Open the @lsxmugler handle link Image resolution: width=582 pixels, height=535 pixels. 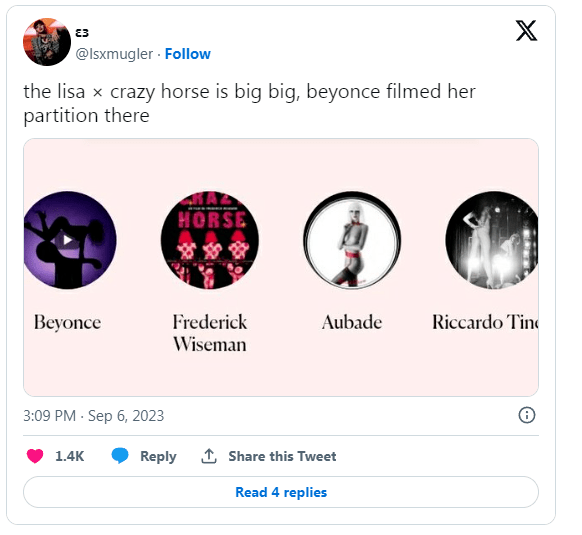click(x=114, y=54)
